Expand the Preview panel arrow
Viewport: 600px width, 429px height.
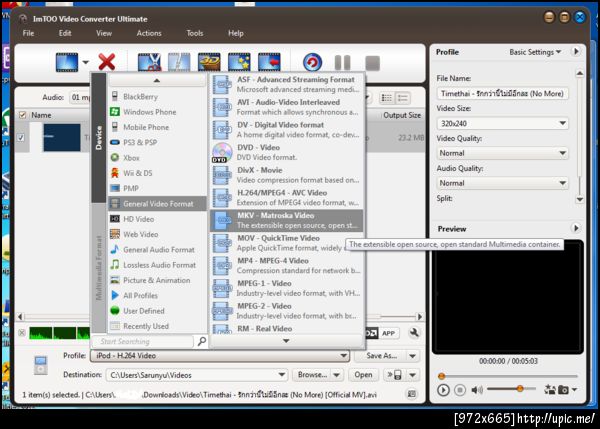coord(576,228)
